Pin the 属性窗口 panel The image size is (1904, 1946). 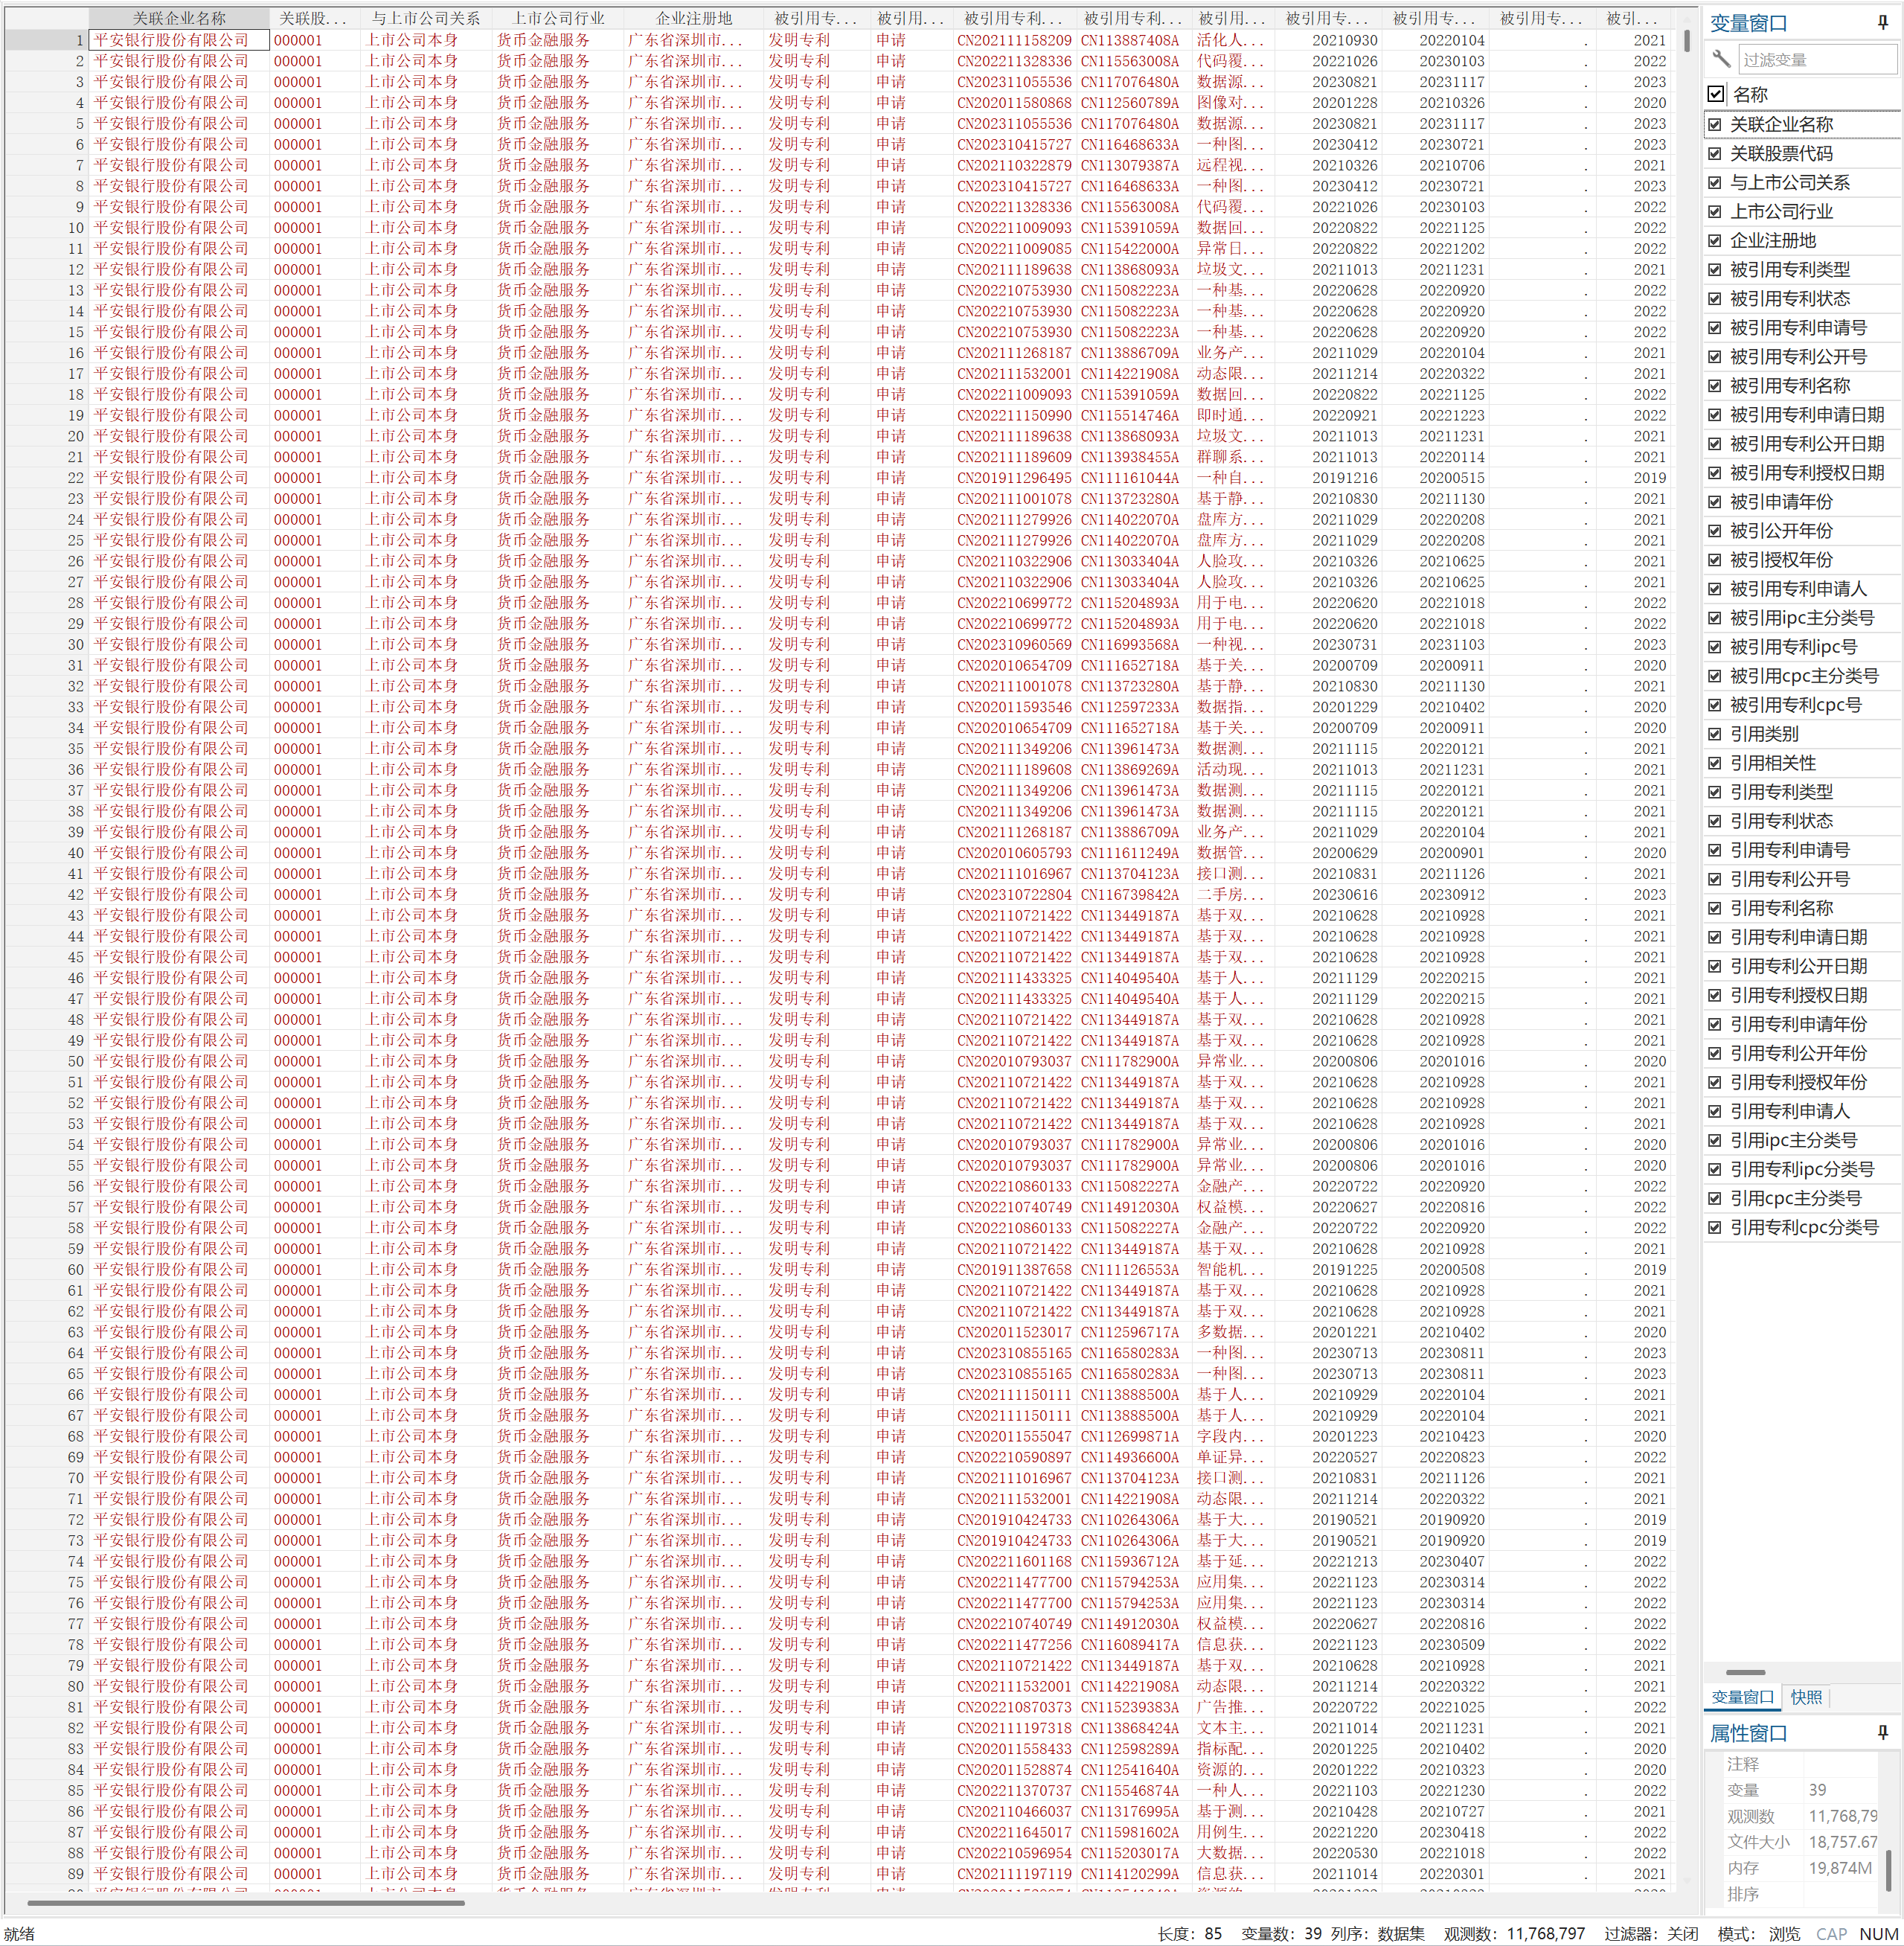tap(1882, 1732)
